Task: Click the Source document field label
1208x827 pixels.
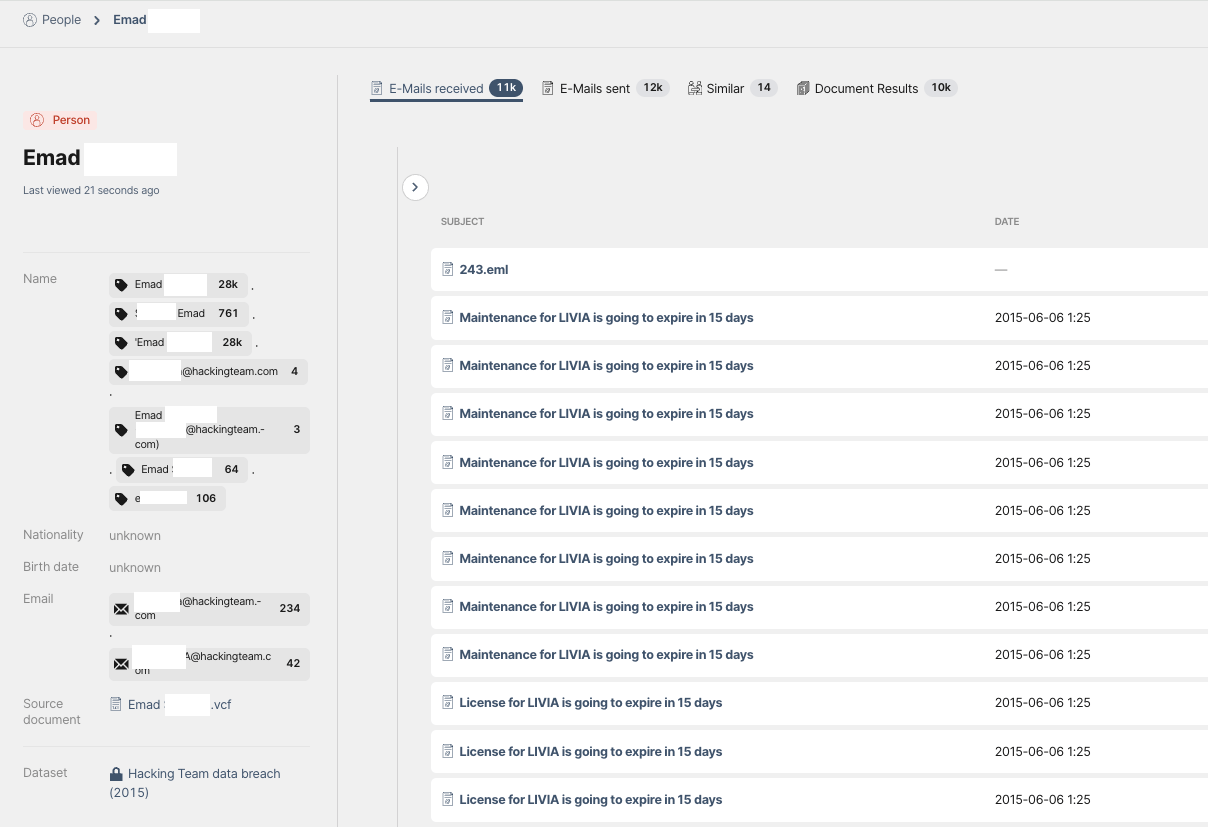Action: (x=52, y=712)
